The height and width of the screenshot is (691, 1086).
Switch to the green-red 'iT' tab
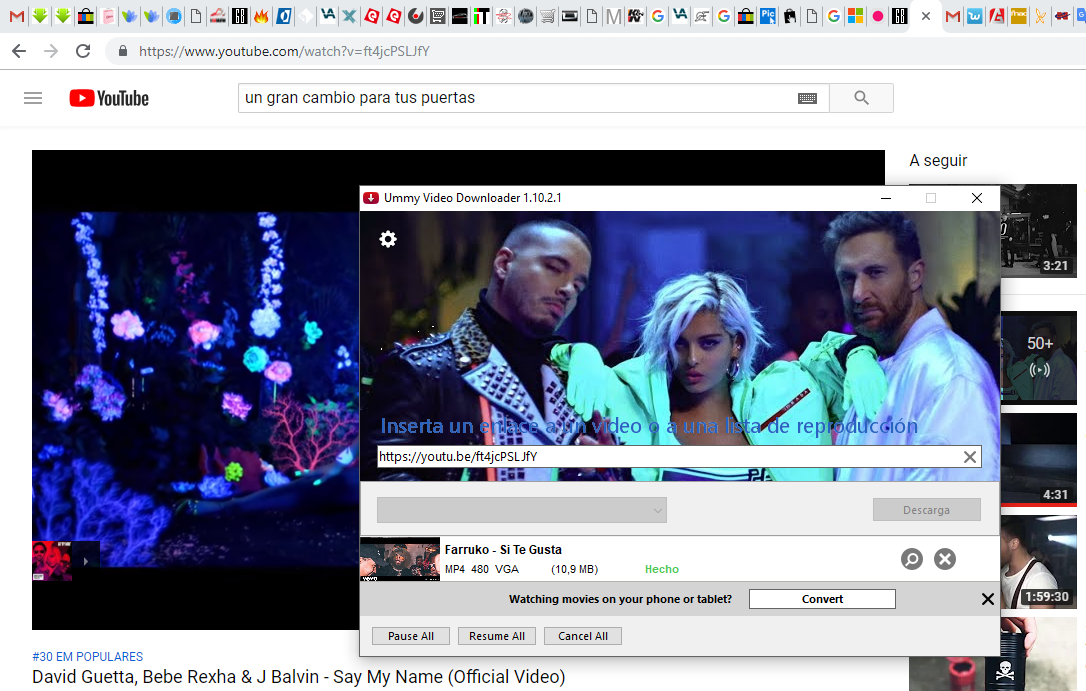click(481, 16)
